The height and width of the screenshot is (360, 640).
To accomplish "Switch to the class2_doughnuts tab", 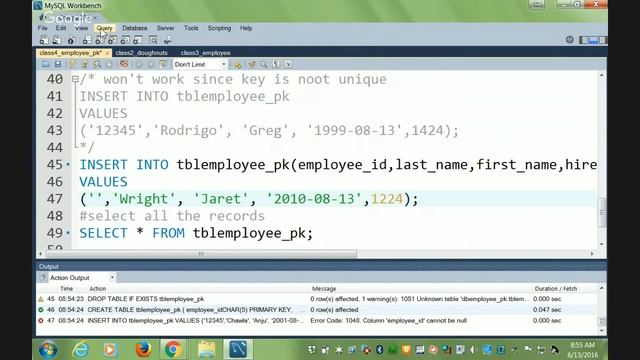I will point(141,53).
